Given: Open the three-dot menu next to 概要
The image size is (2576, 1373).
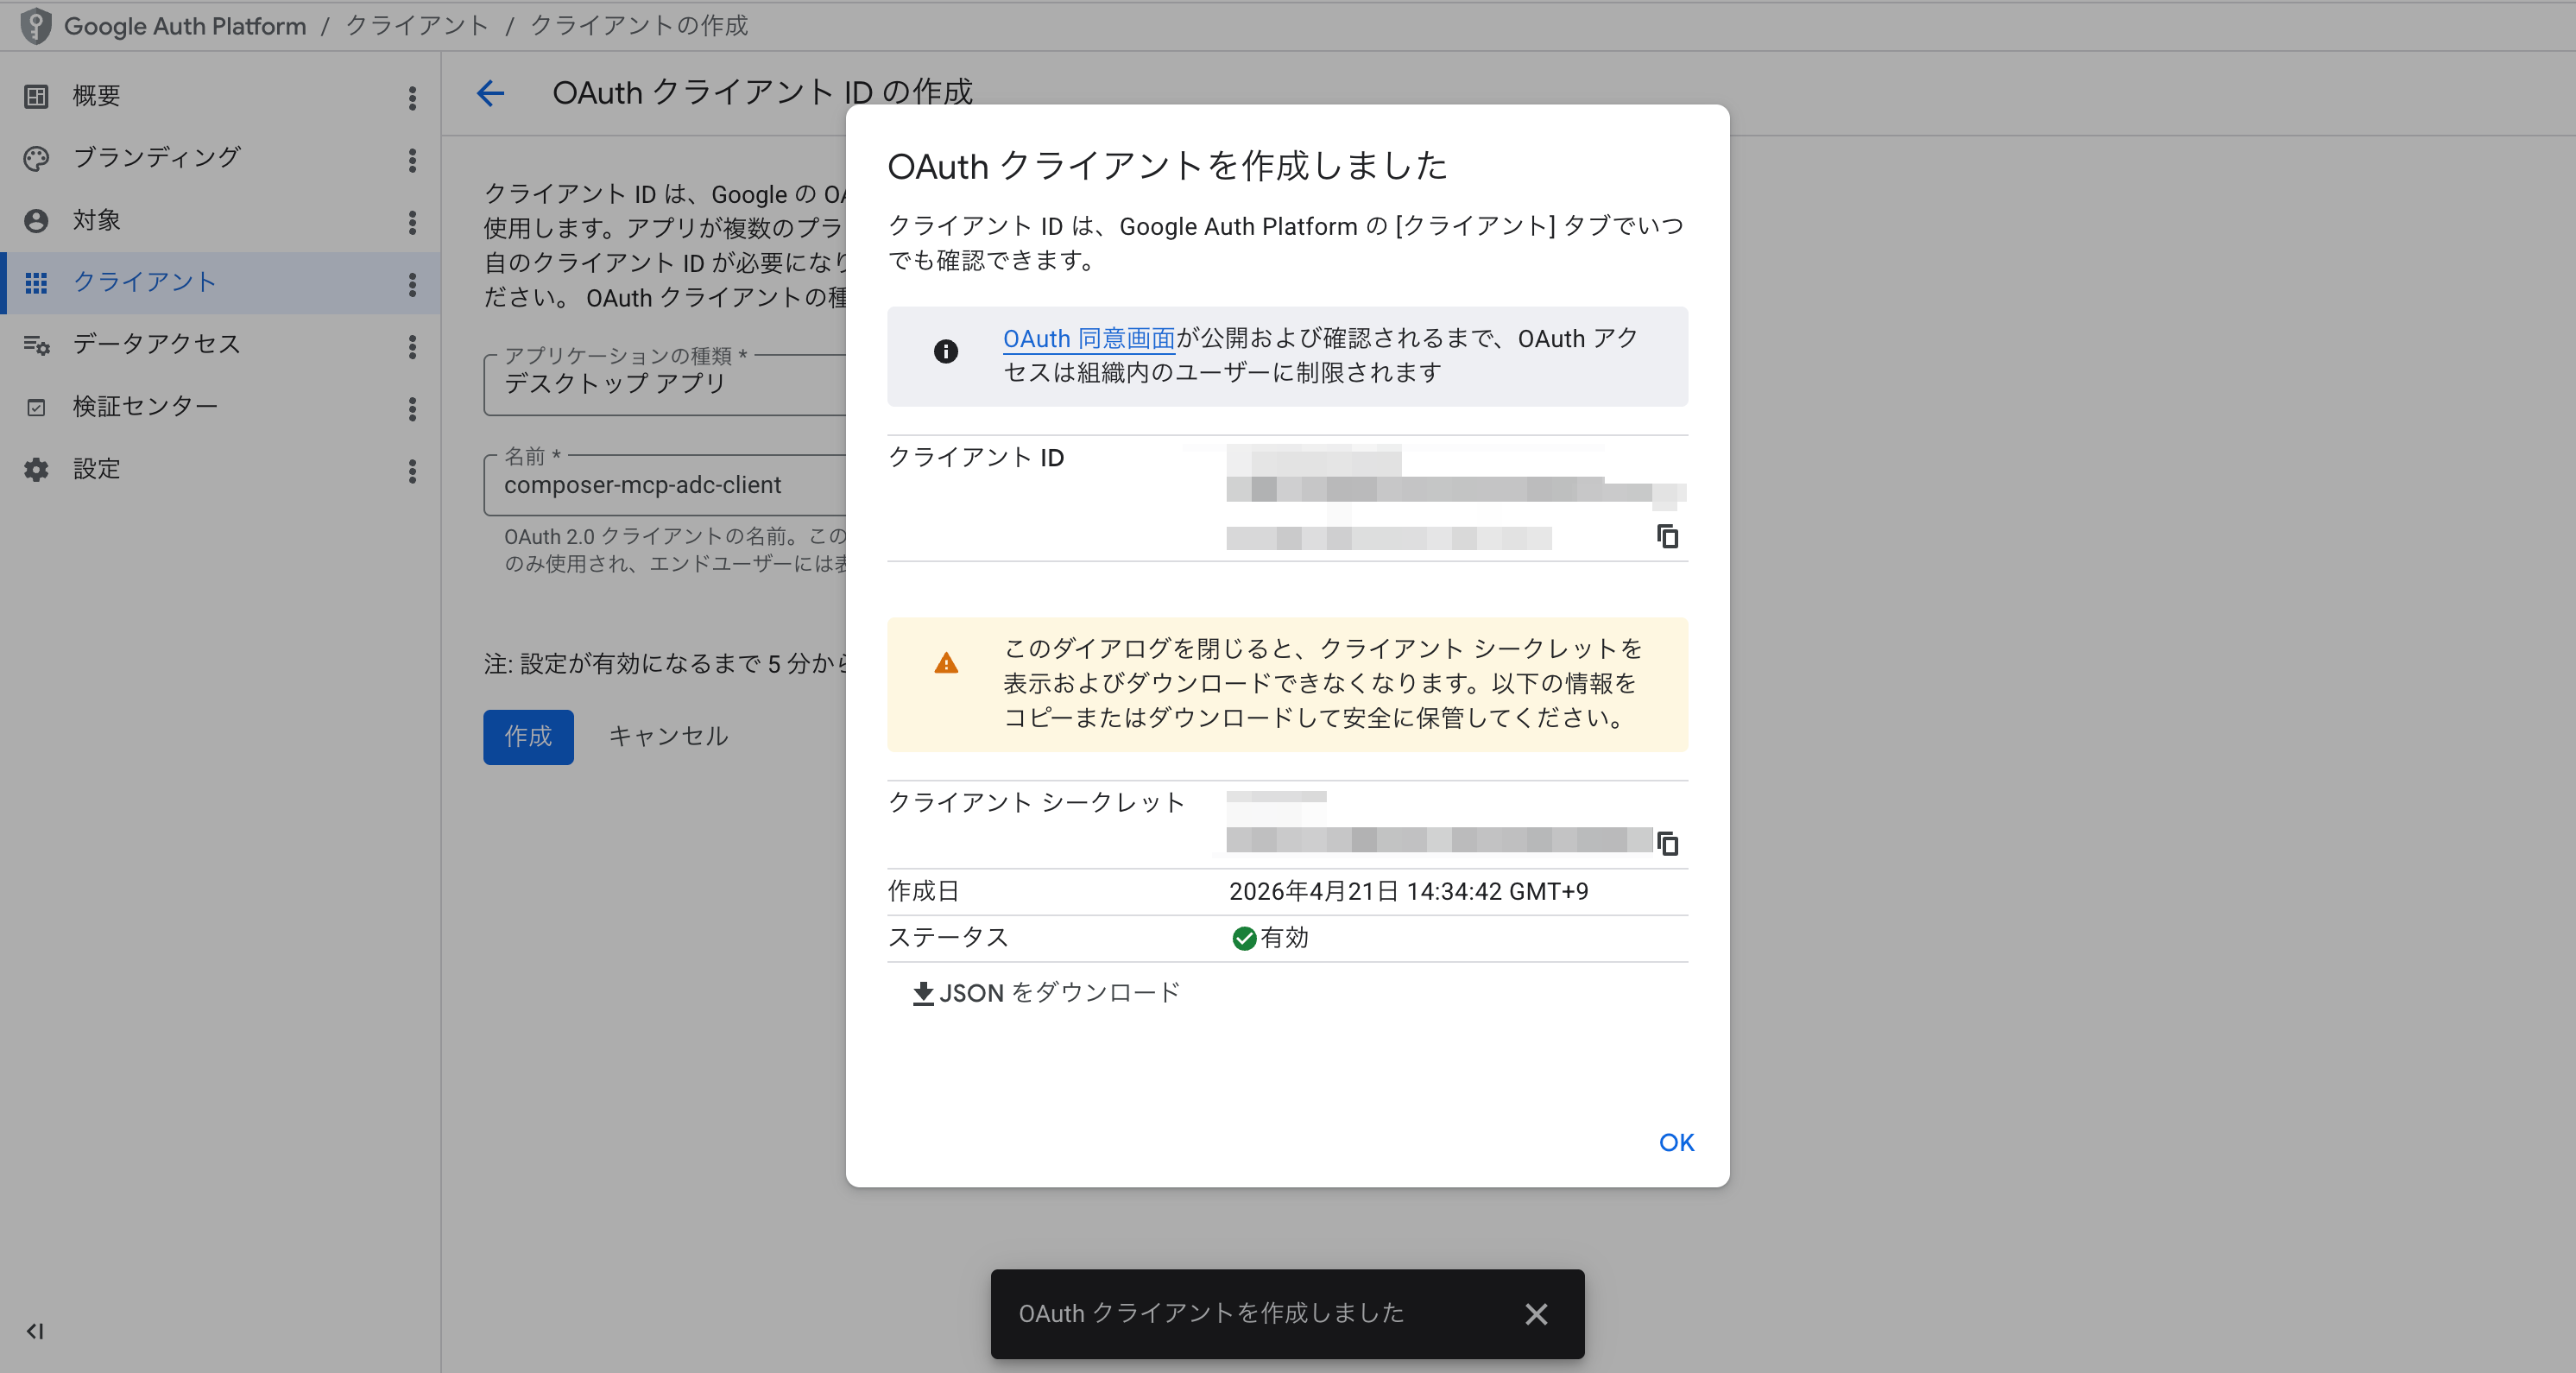Looking at the screenshot, I should click(412, 96).
